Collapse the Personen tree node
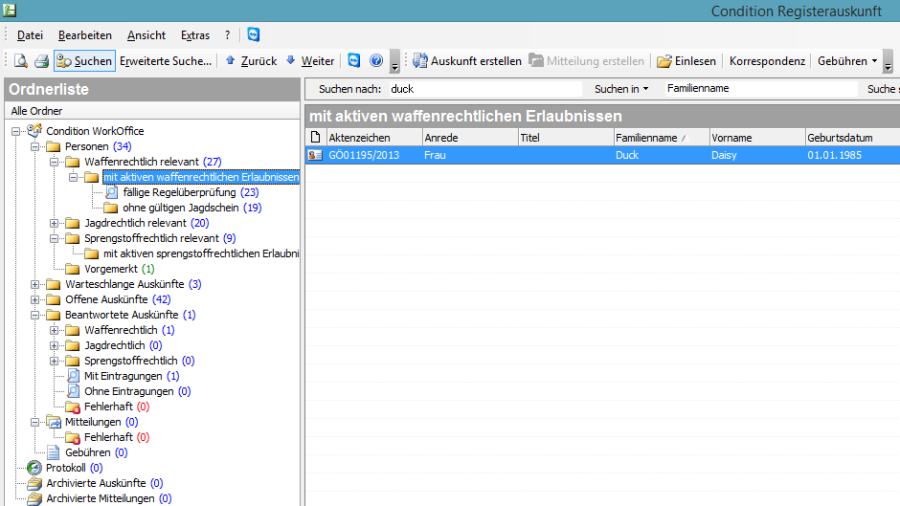This screenshot has height=506, width=900. click(x=36, y=147)
